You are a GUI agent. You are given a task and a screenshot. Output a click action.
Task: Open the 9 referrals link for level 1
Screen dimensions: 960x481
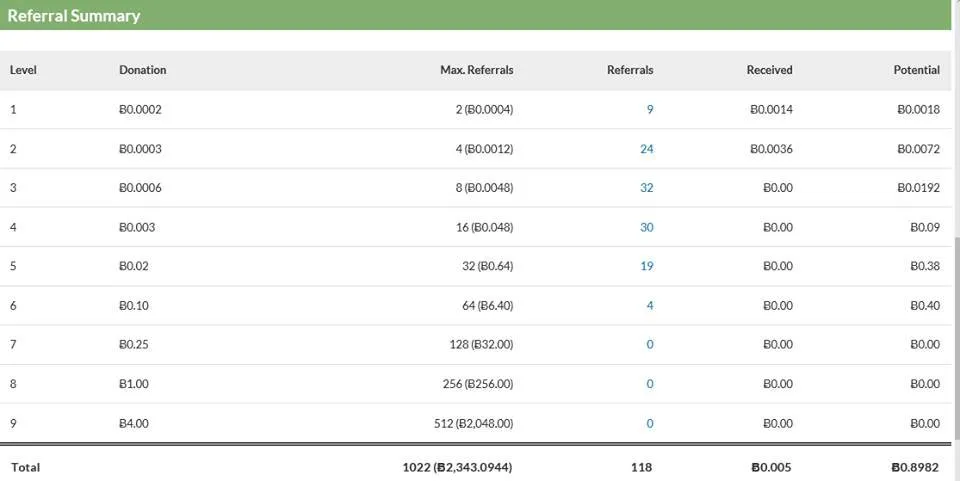tap(650, 110)
